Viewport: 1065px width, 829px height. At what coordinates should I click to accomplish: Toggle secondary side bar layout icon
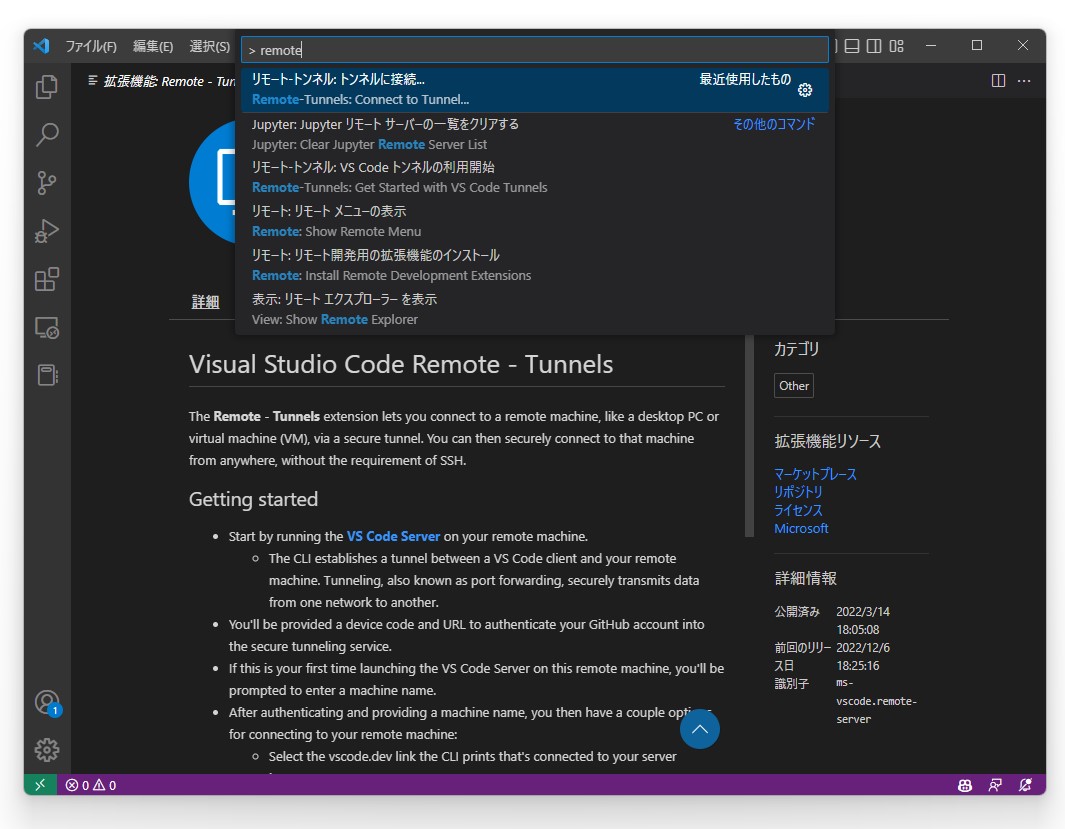(x=874, y=45)
